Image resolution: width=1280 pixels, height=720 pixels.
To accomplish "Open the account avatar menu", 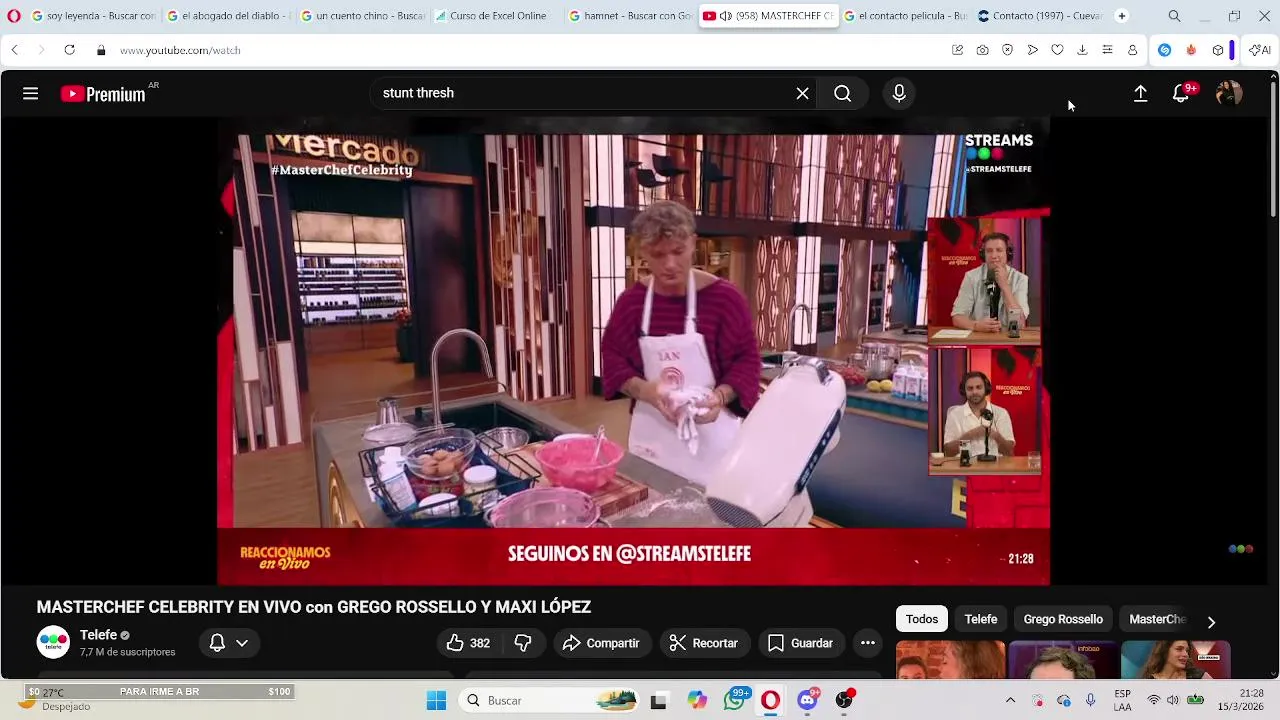I will point(1228,93).
